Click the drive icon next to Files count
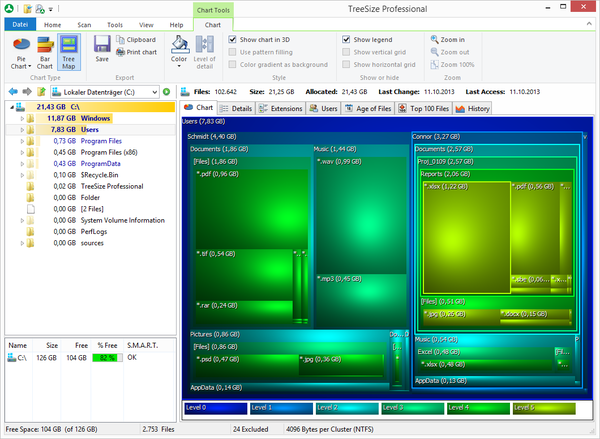Screen dimensions: 600x439 pyautogui.click(x=185, y=92)
